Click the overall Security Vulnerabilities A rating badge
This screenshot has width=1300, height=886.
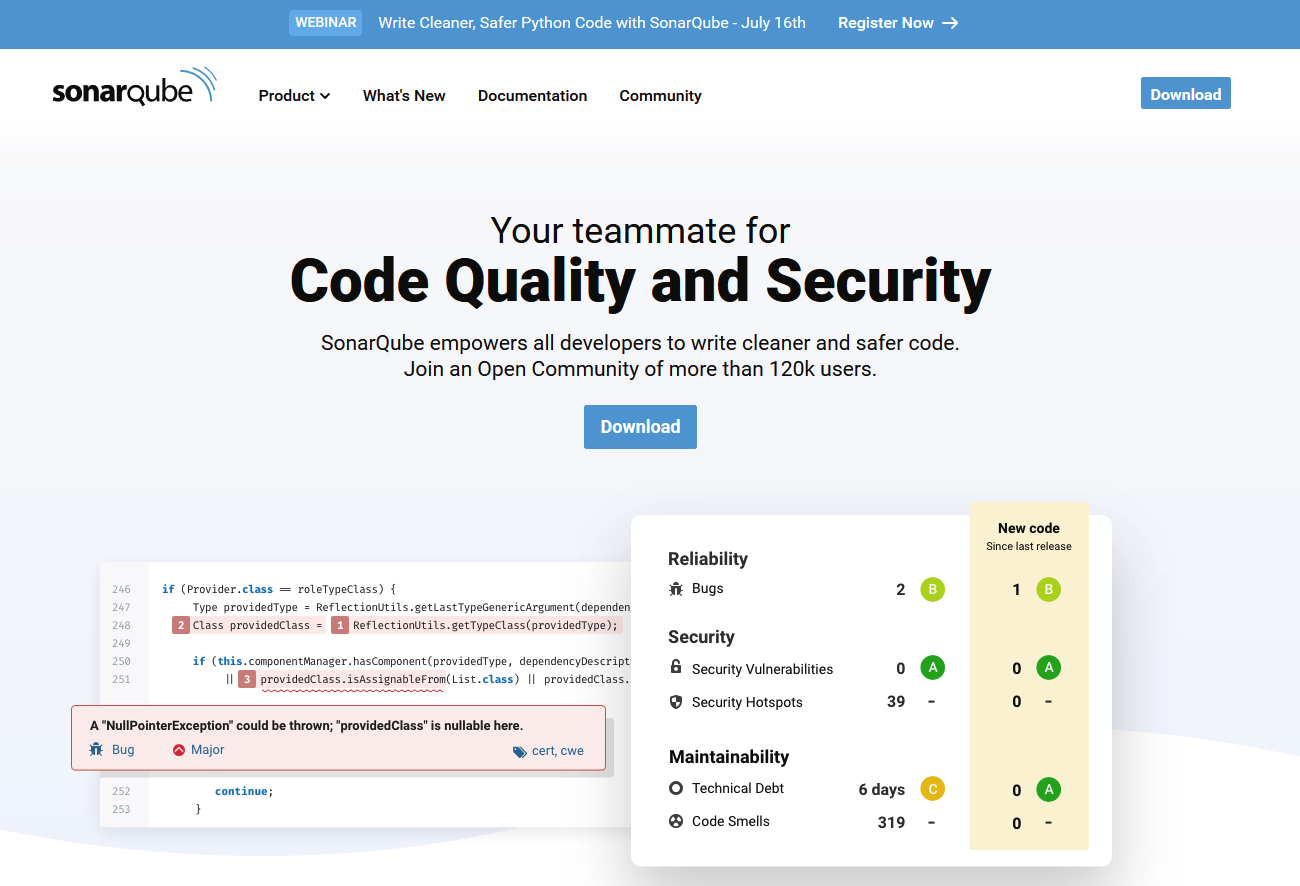pos(932,668)
